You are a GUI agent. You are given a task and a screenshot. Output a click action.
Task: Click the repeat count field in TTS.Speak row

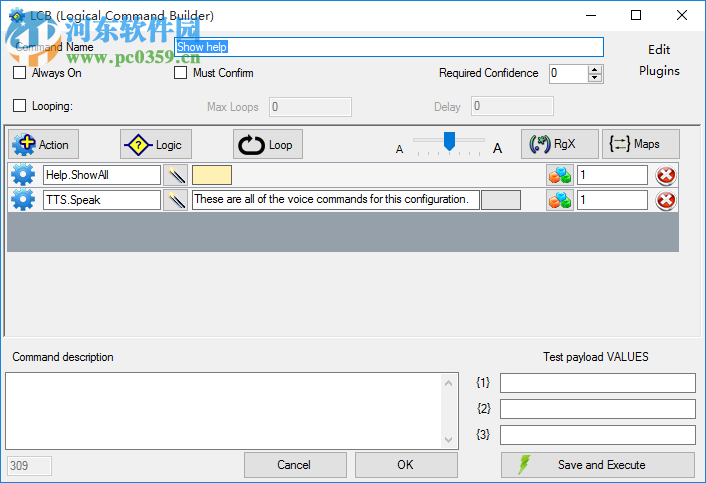[612, 200]
